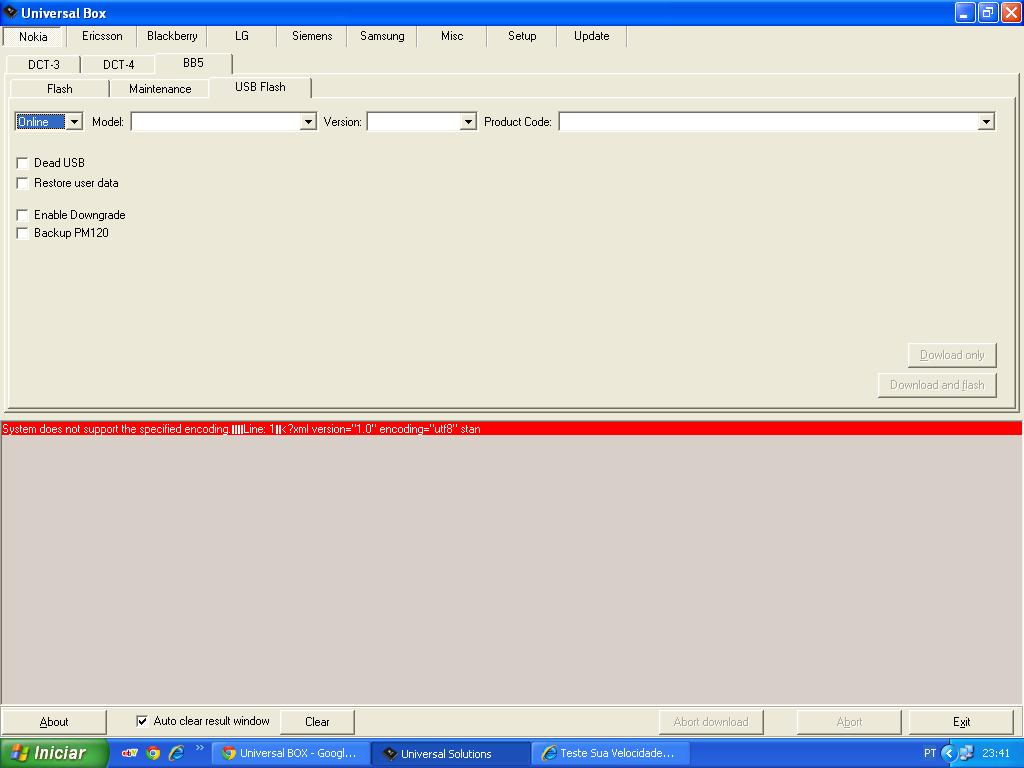This screenshot has height=768, width=1024.
Task: Open the Maintenance subtab
Action: click(160, 89)
